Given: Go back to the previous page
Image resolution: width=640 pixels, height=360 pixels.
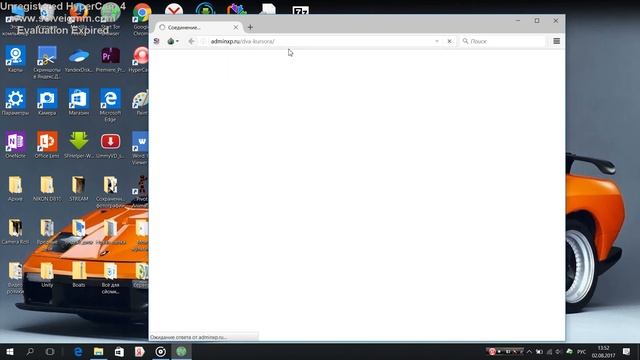Looking at the screenshot, I should point(191,41).
